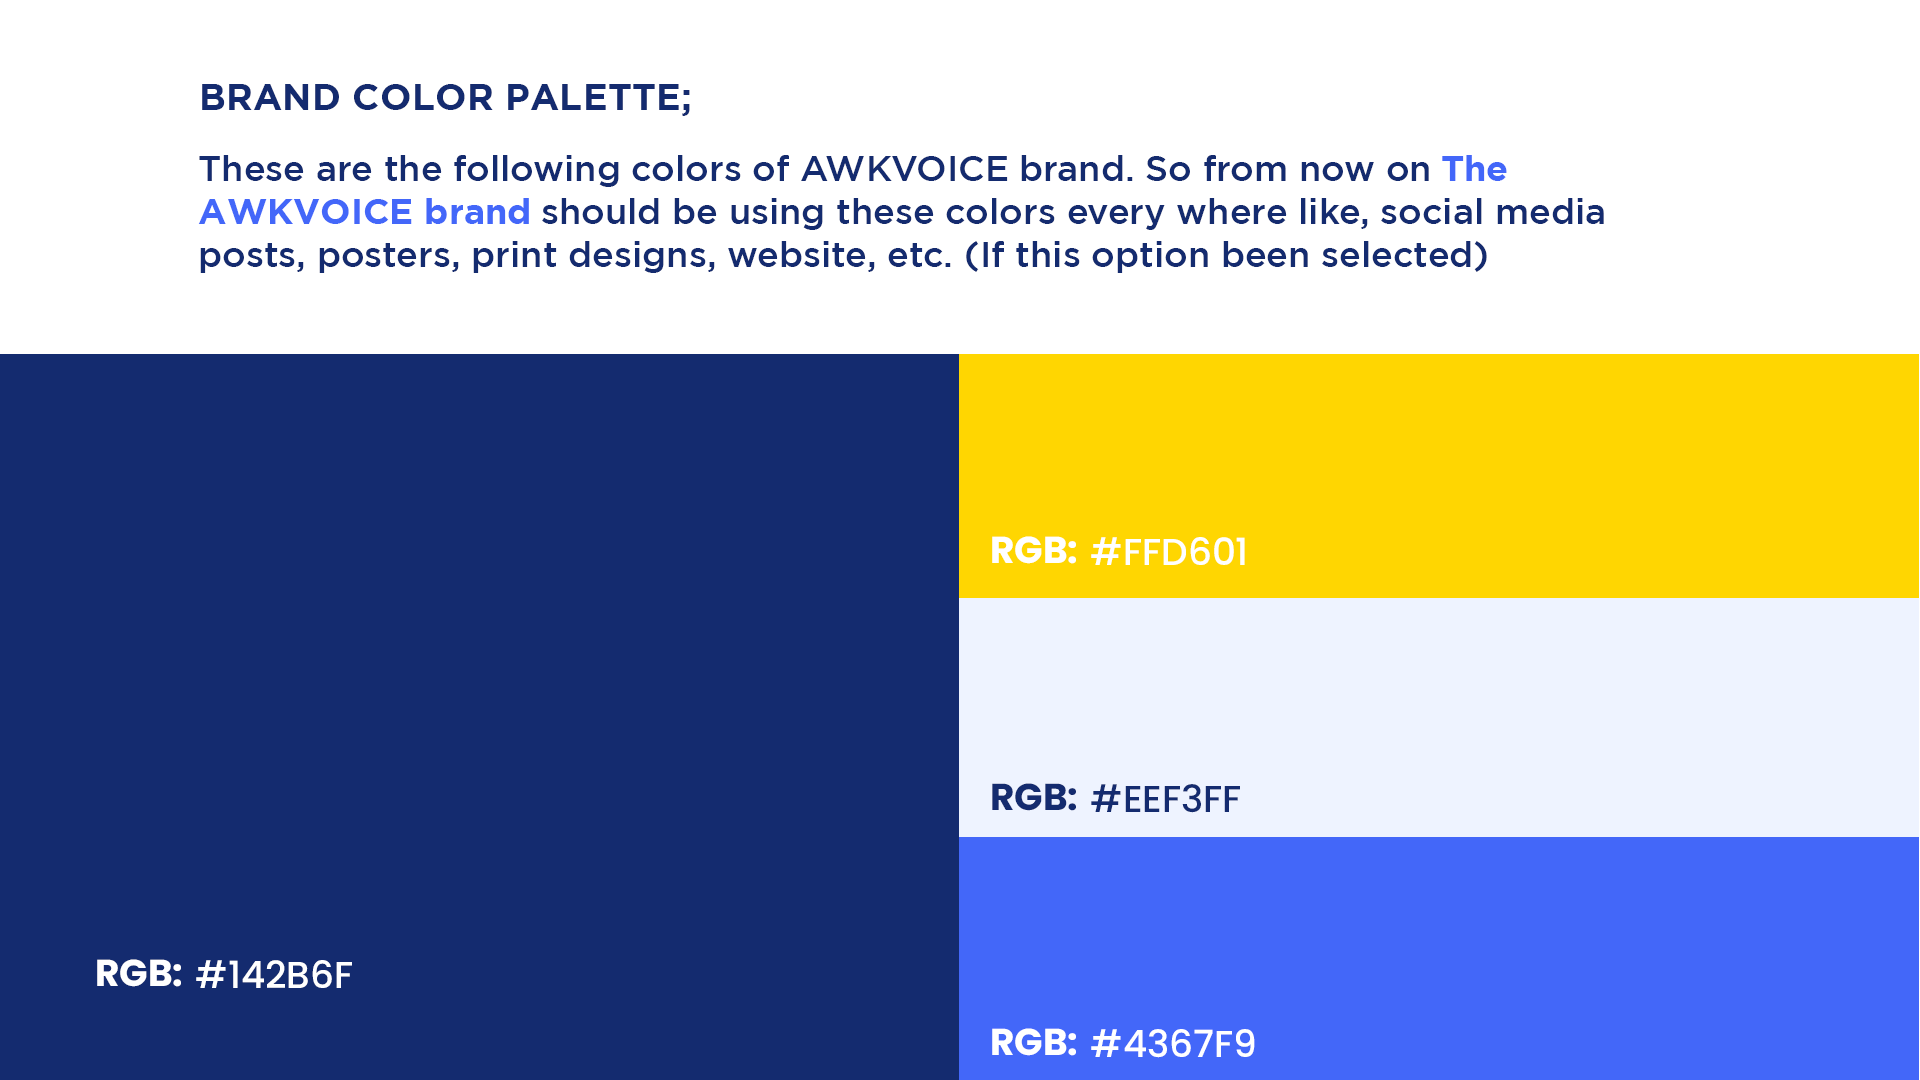Click the navy blue #142B6F color swatch
1920x1080 pixels.
479,660
